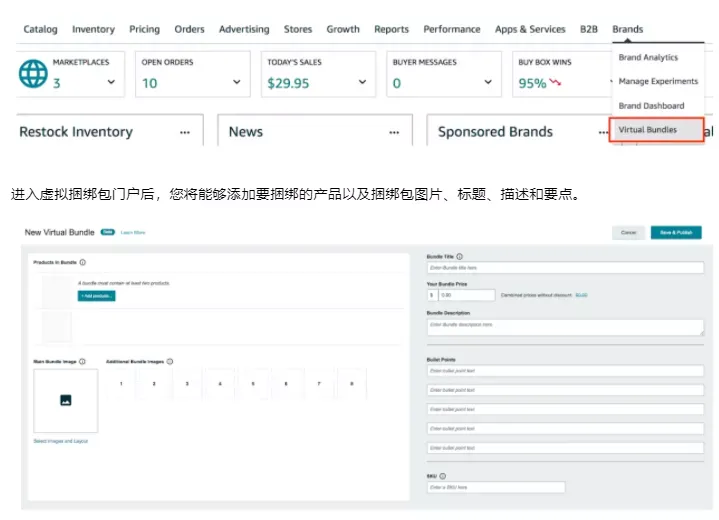Open the B2B menu
The image size is (719, 520).
click(589, 29)
